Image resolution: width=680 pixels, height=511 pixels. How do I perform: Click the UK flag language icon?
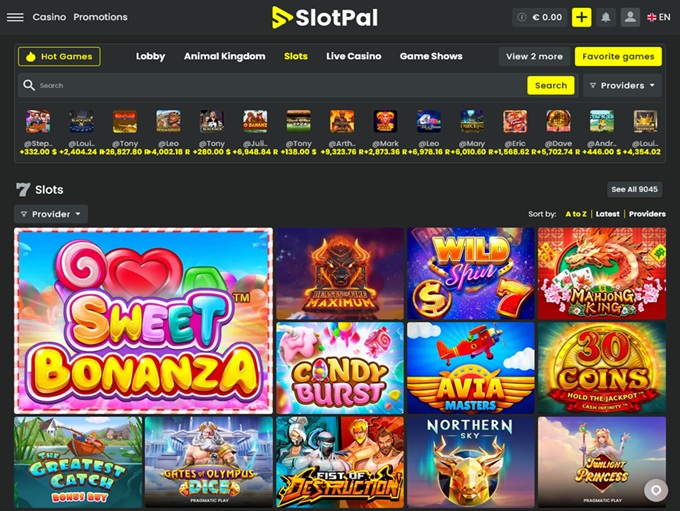[x=651, y=17]
